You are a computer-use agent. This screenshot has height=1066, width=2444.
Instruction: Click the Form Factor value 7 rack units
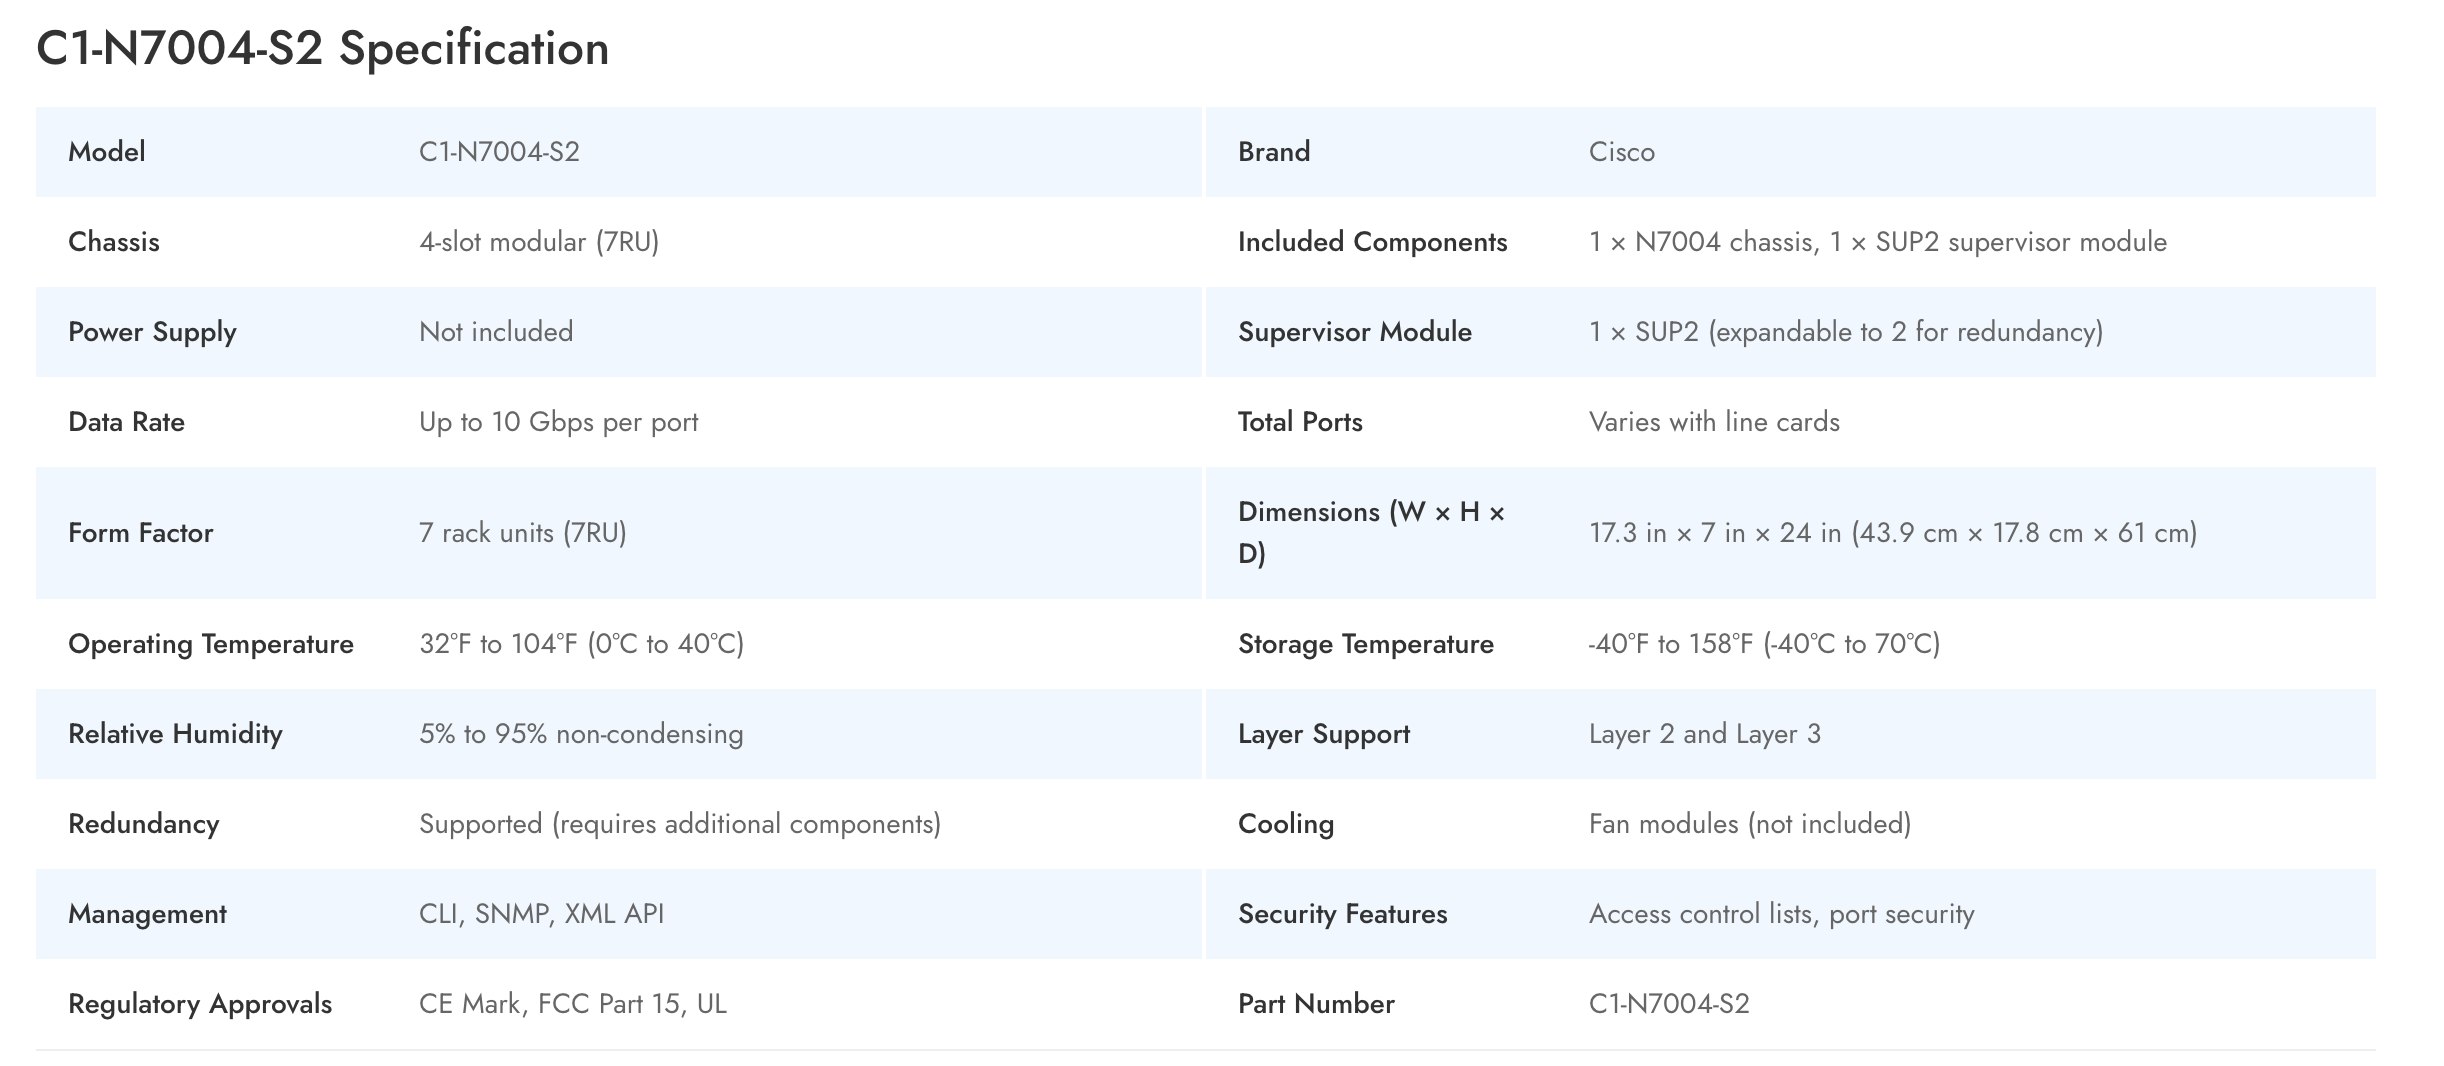(522, 533)
